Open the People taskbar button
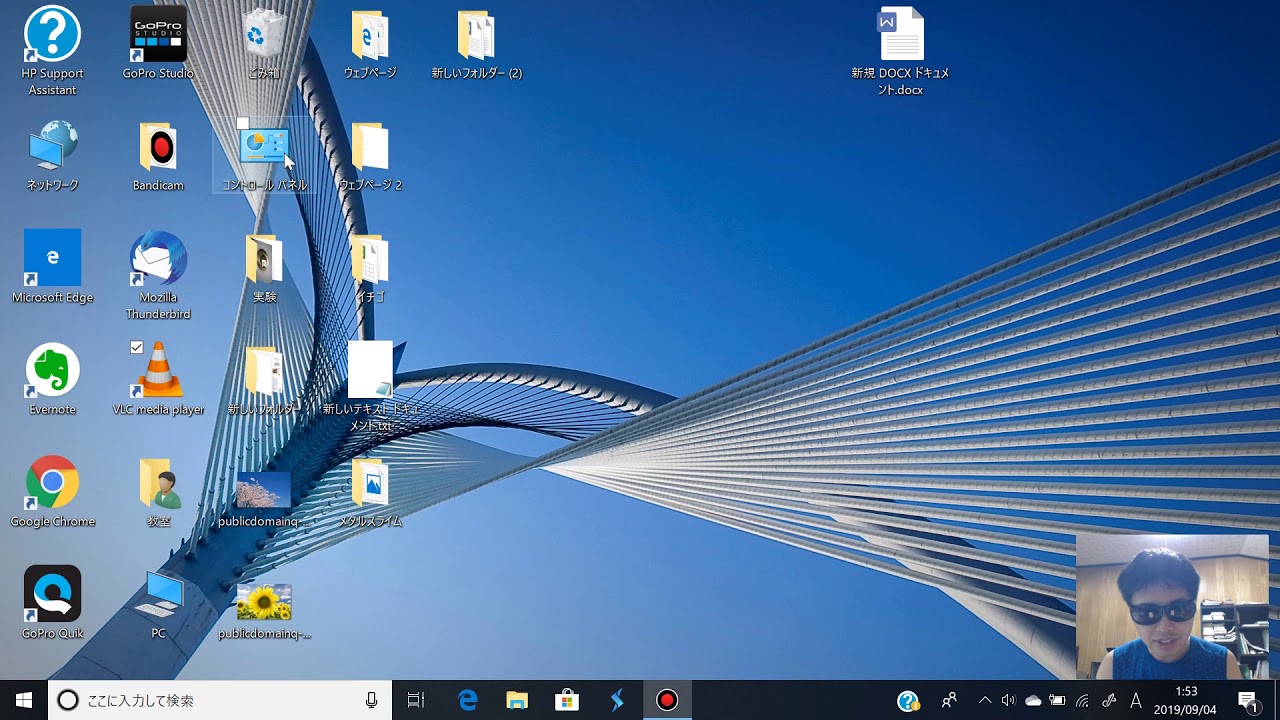 [x=950, y=700]
